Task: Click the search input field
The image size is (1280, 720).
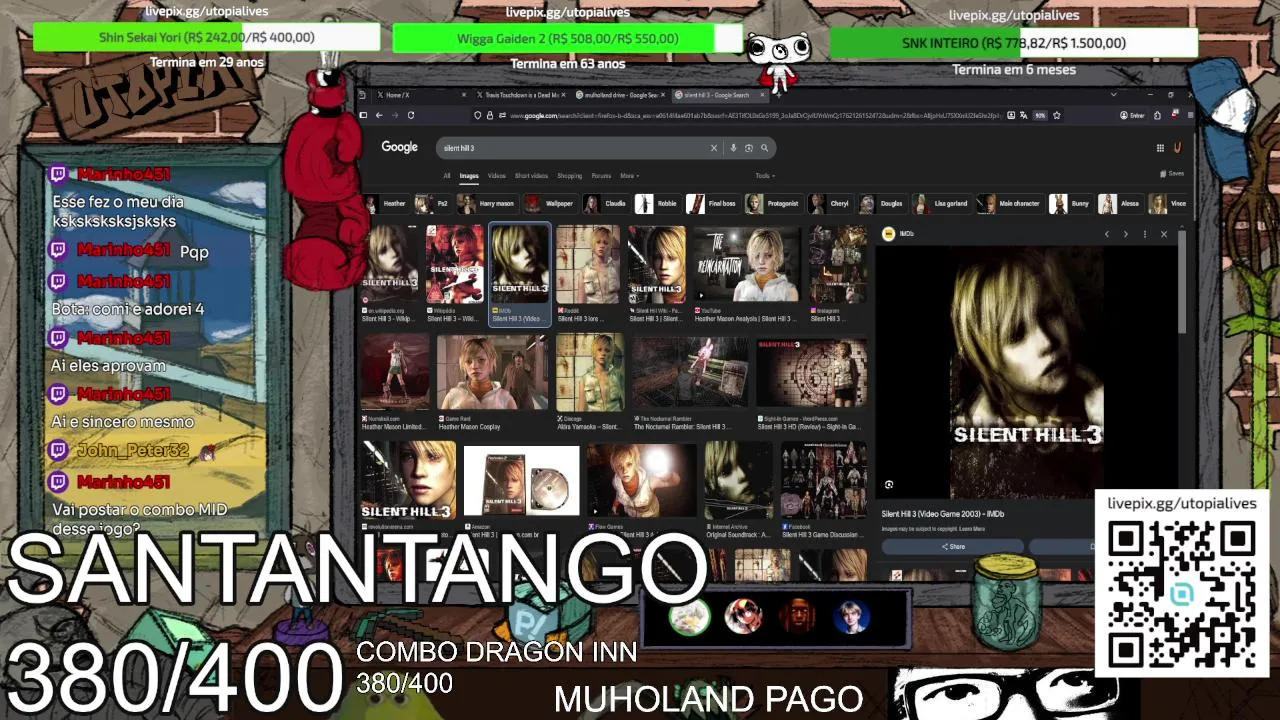Action: click(x=575, y=148)
